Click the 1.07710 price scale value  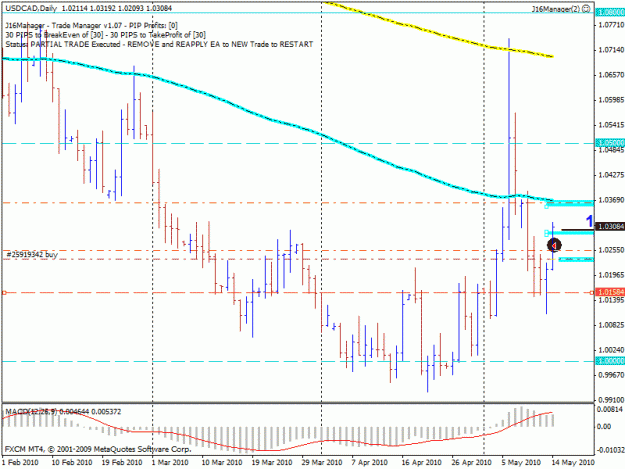pyautogui.click(x=611, y=25)
